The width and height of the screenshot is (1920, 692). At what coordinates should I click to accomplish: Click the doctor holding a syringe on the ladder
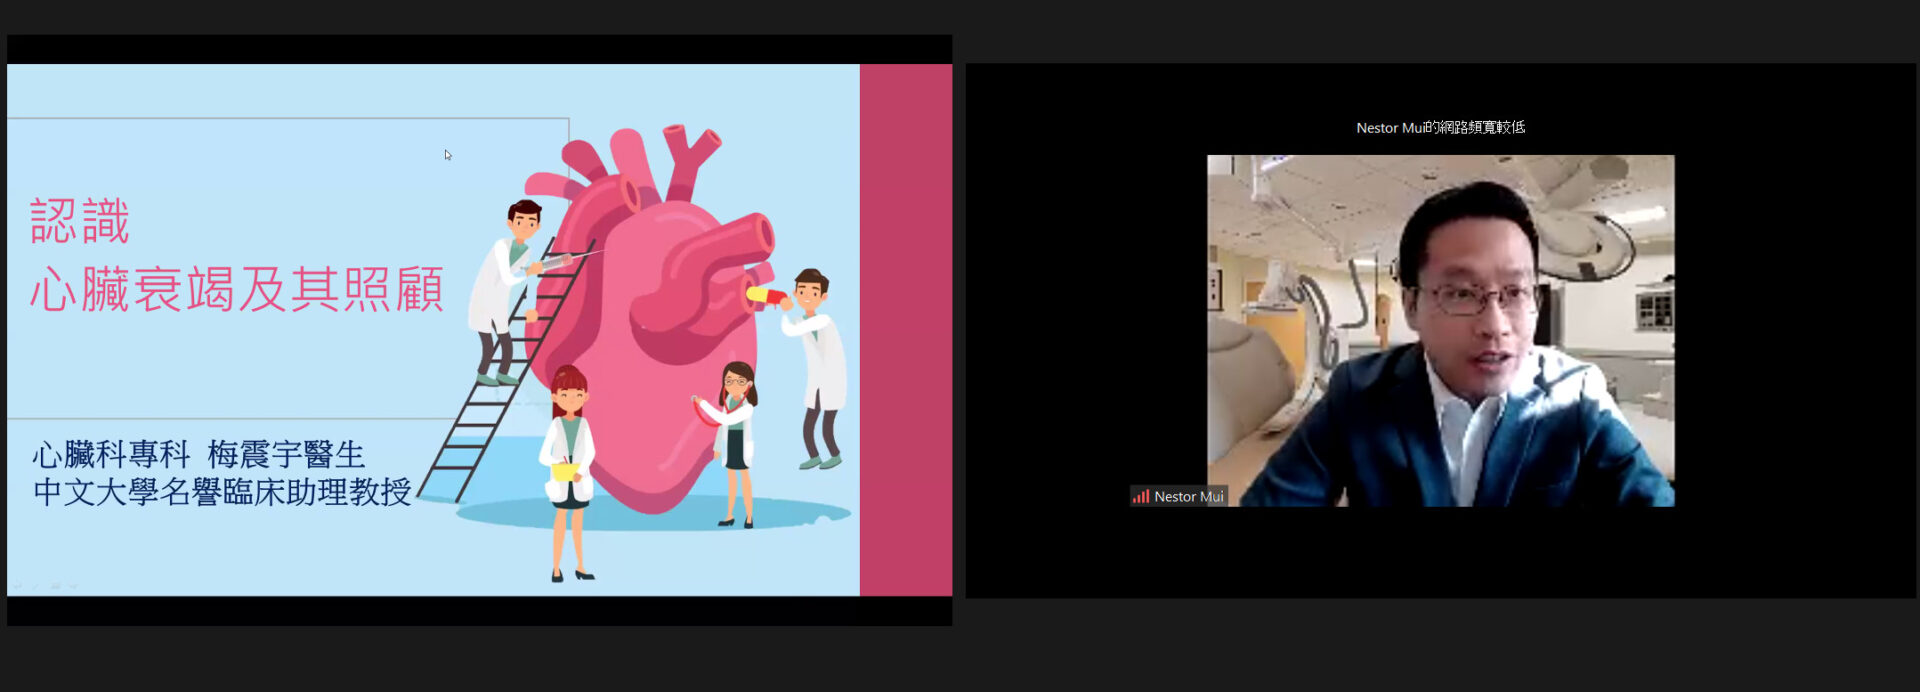point(505,290)
